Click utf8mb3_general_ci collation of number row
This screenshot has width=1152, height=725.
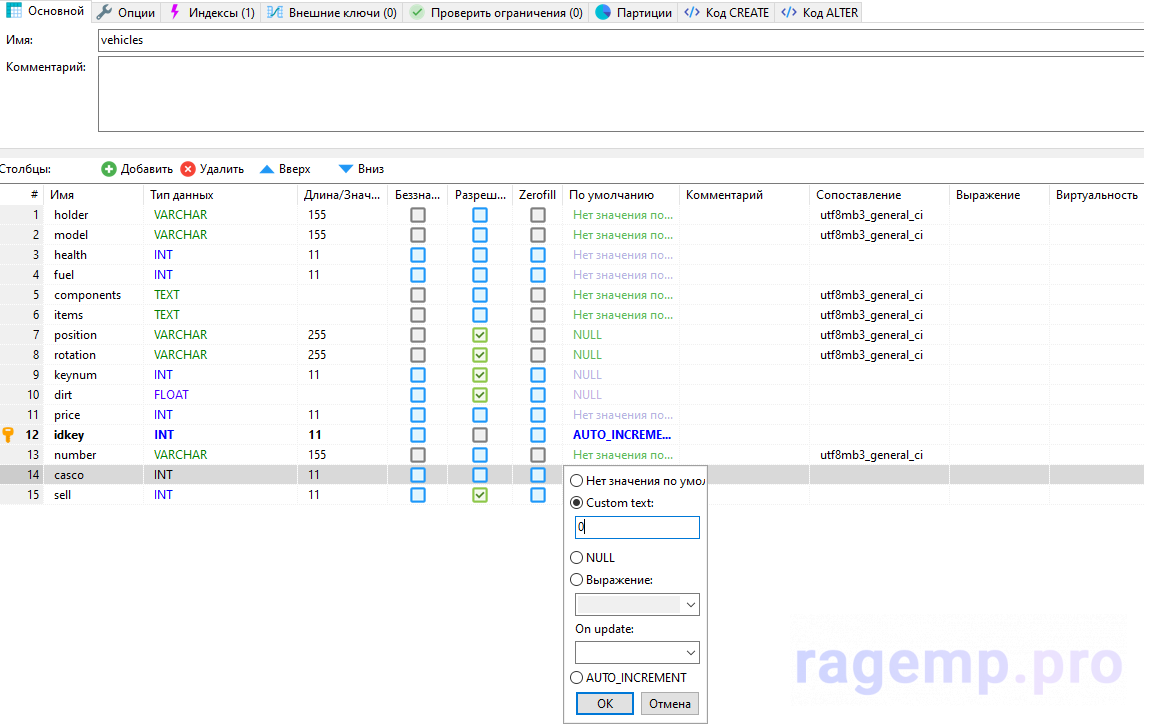pos(871,455)
